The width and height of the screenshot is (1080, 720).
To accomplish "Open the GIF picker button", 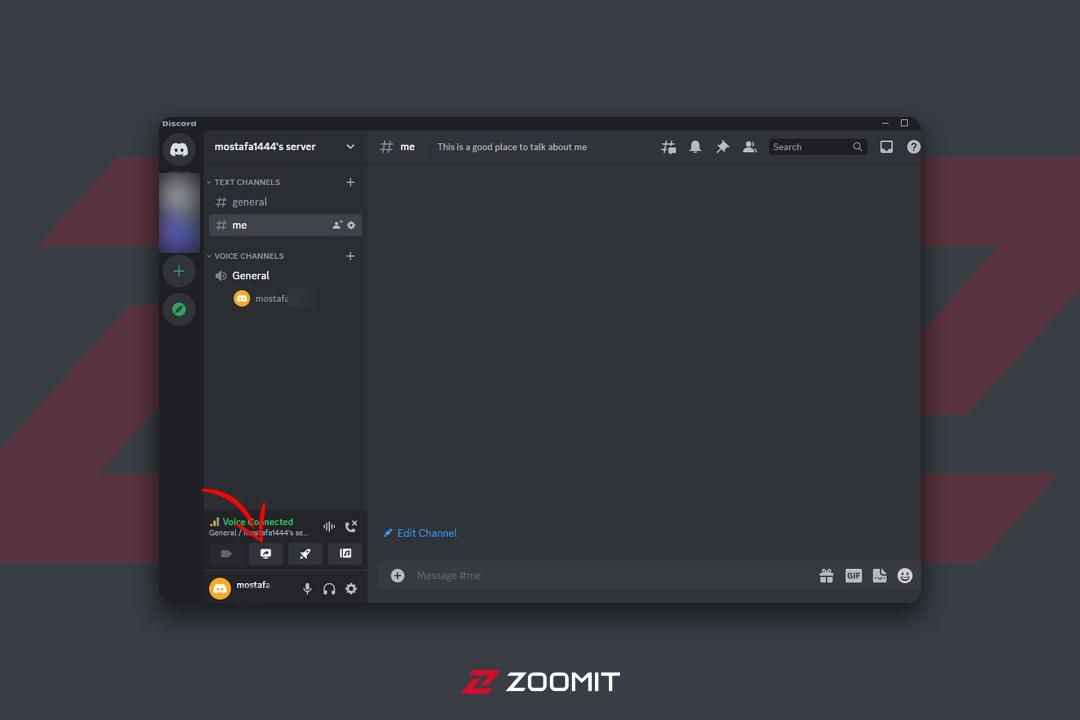I will pos(853,575).
